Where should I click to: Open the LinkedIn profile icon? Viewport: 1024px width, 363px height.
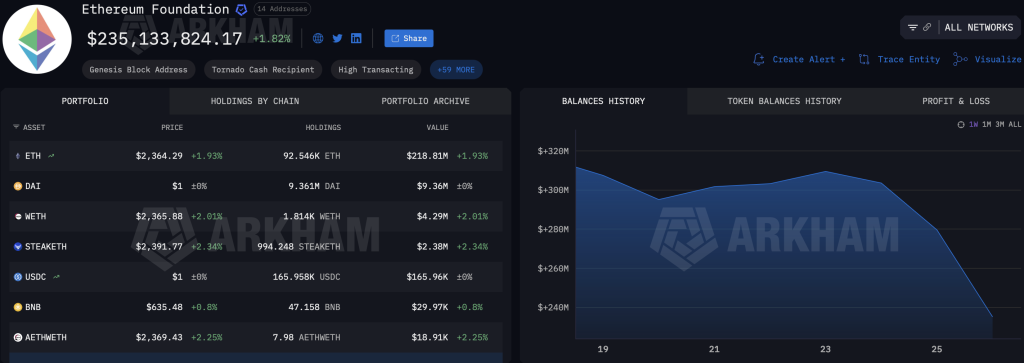pos(356,39)
